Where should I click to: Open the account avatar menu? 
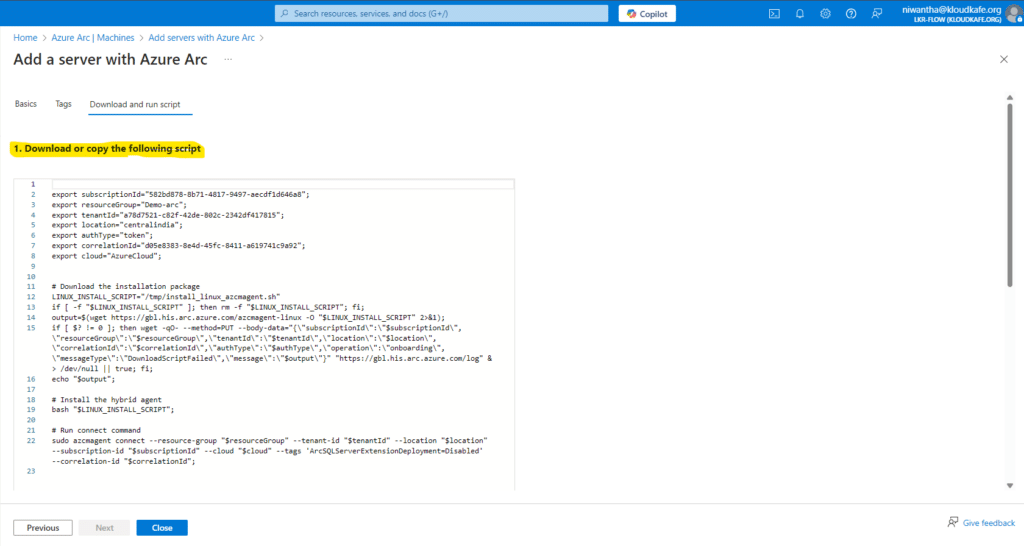pos(1013,14)
